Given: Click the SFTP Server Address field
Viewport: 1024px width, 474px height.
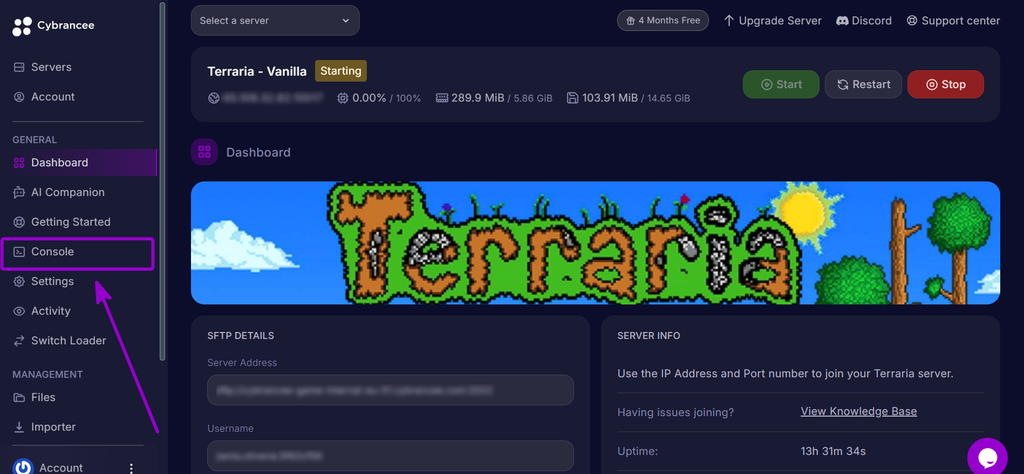Looking at the screenshot, I should (x=391, y=390).
